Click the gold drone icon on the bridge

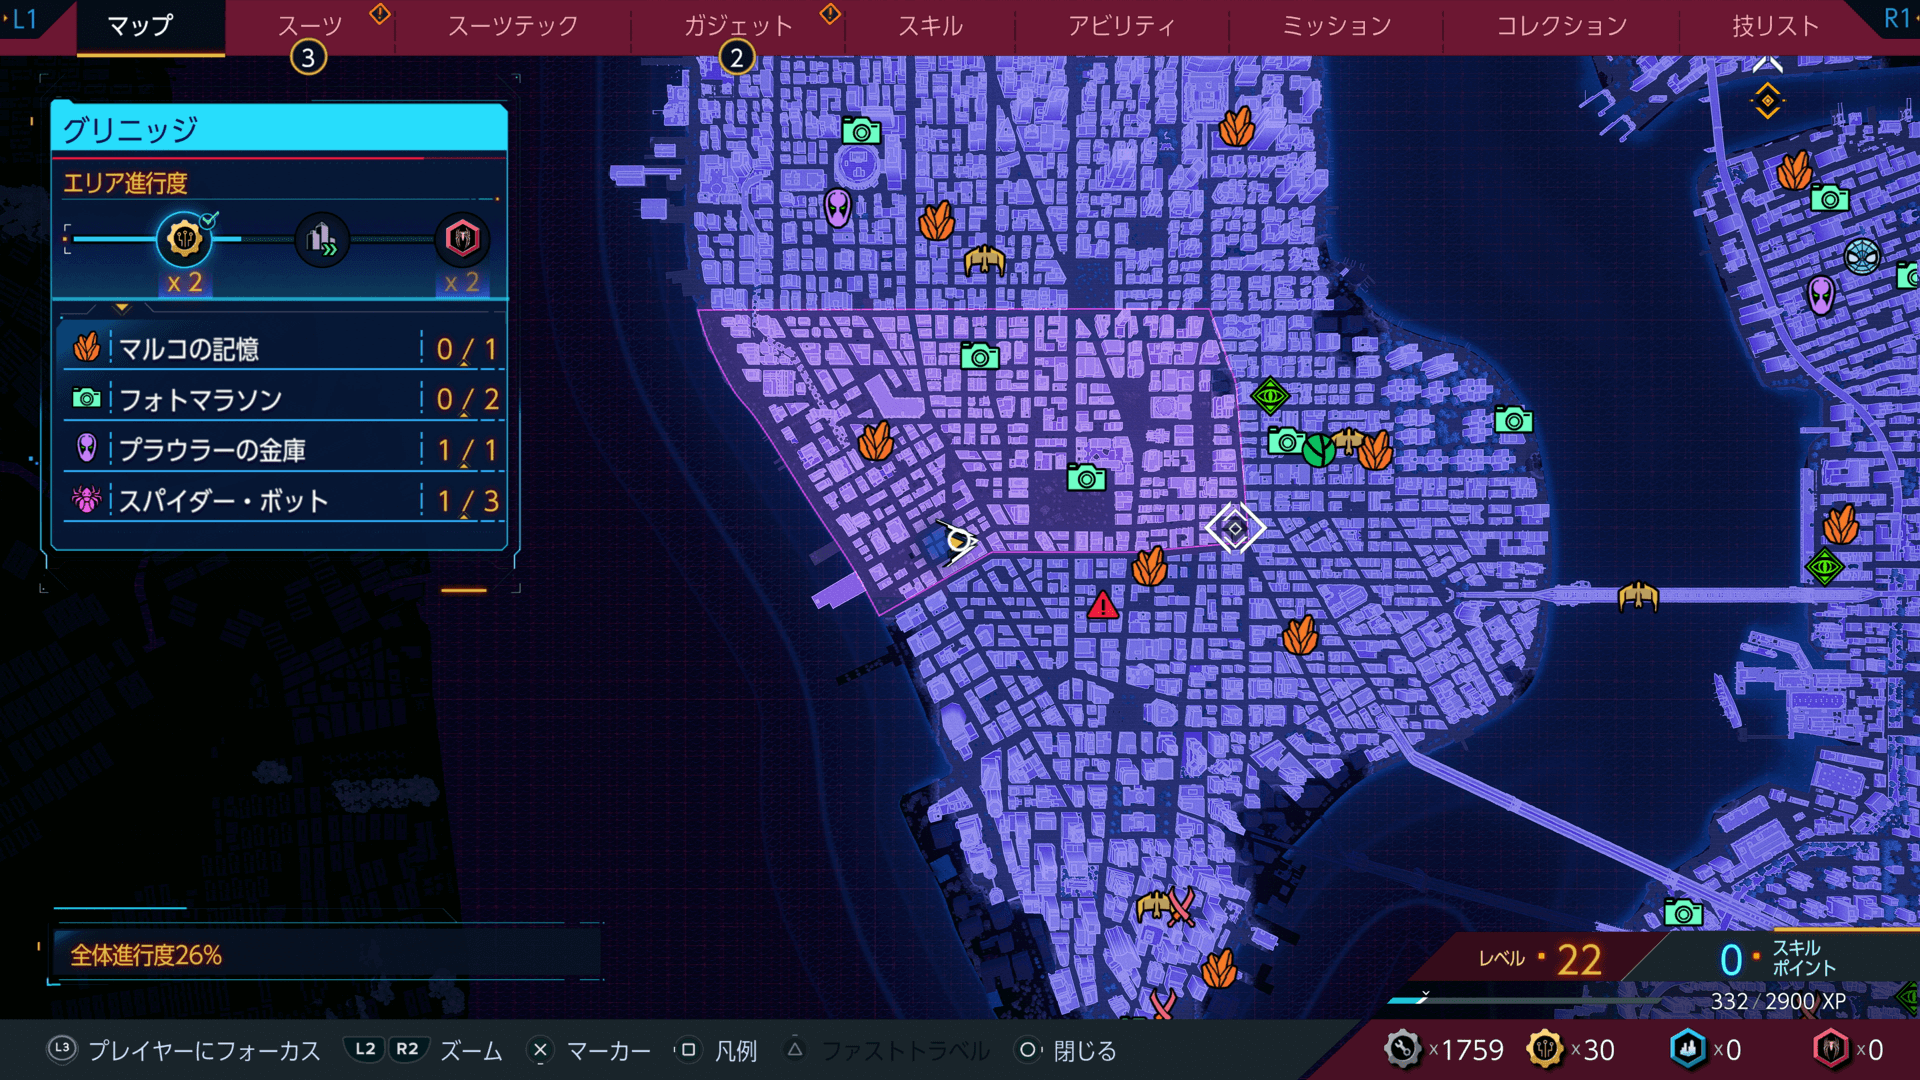1638,597
